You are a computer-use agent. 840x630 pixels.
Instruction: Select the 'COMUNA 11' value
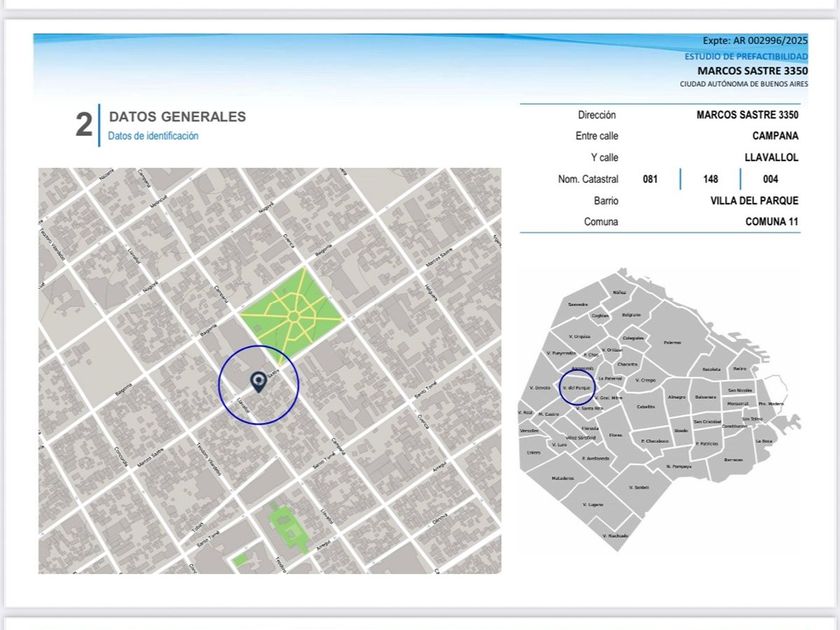pyautogui.click(x=772, y=222)
